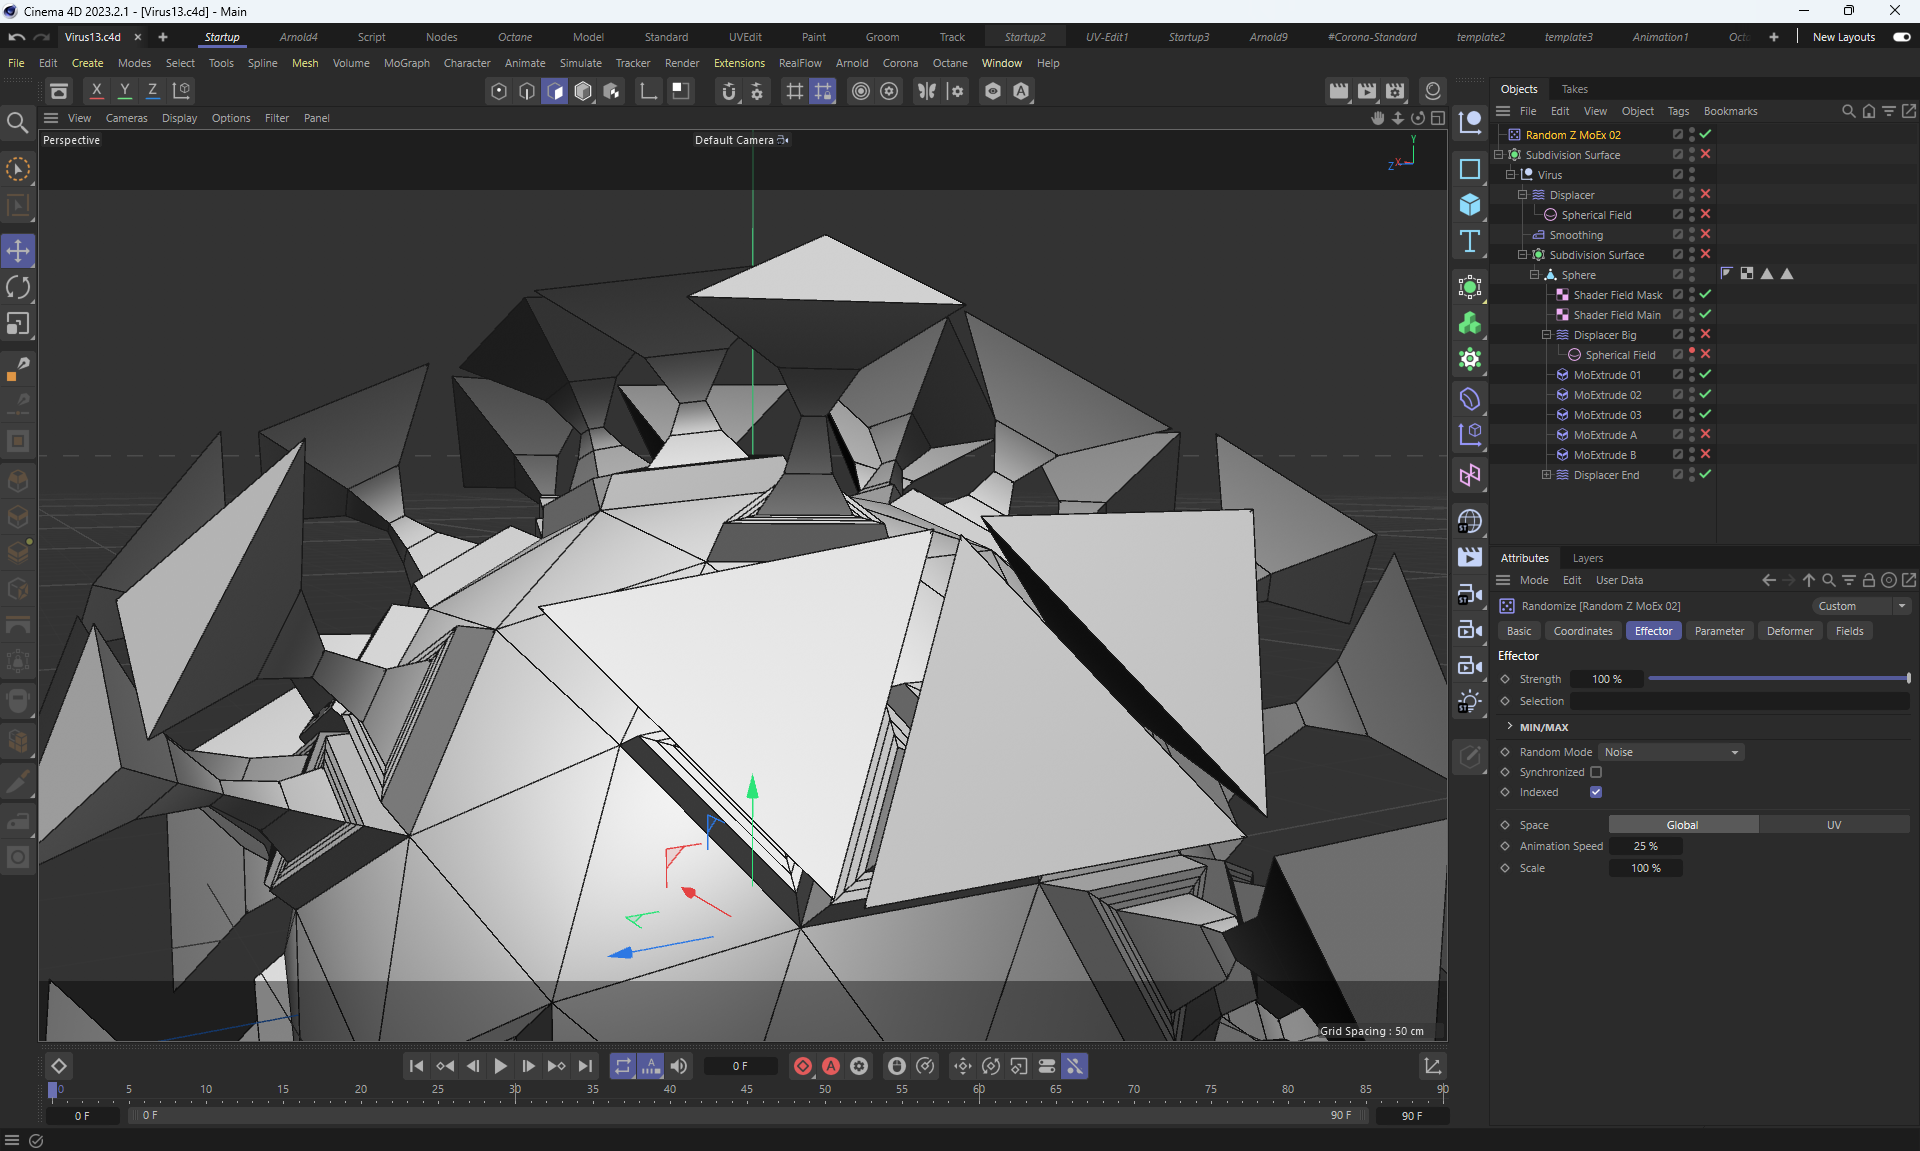Collapse the Virus object tree node

1510,175
